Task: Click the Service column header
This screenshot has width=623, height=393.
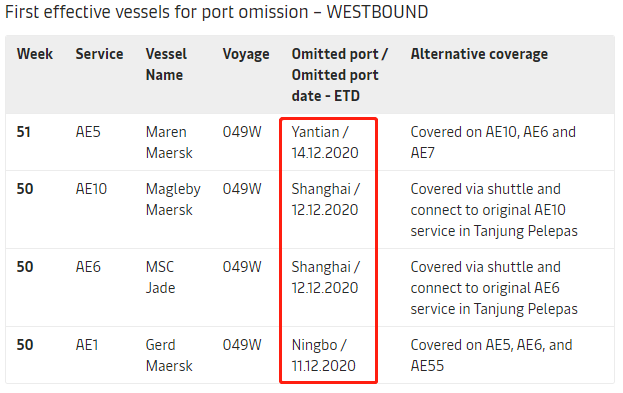Action: click(99, 54)
